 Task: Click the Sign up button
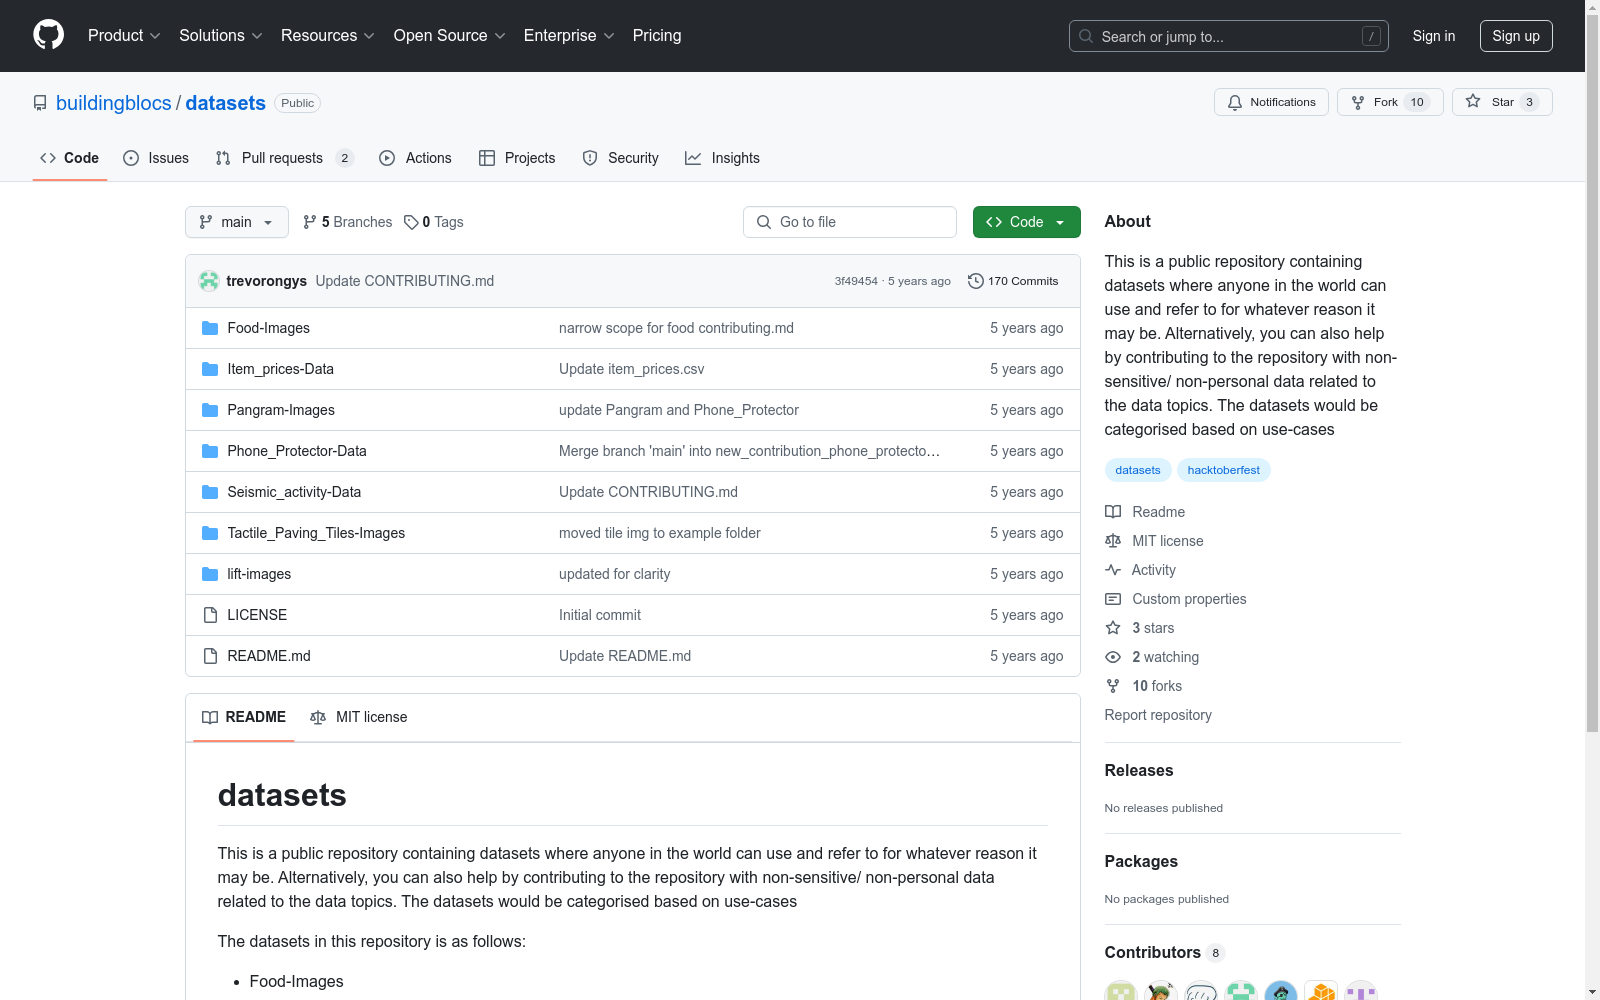click(x=1516, y=36)
